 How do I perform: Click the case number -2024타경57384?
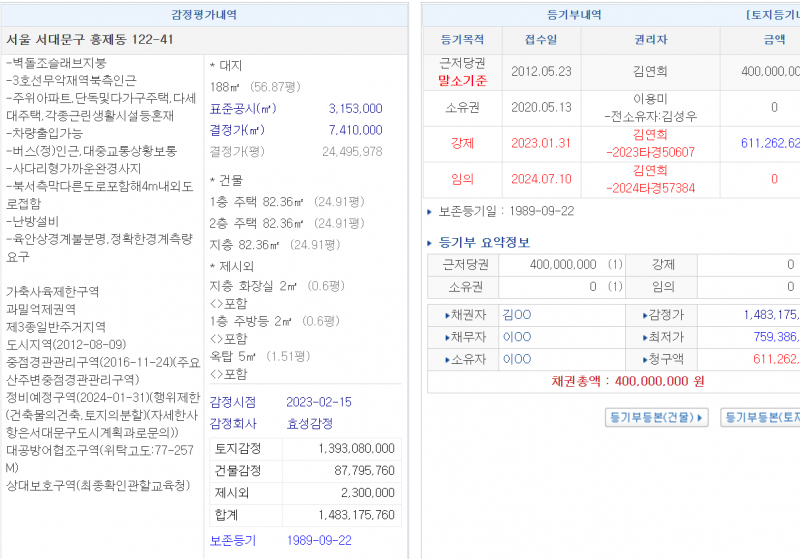[x=651, y=188]
